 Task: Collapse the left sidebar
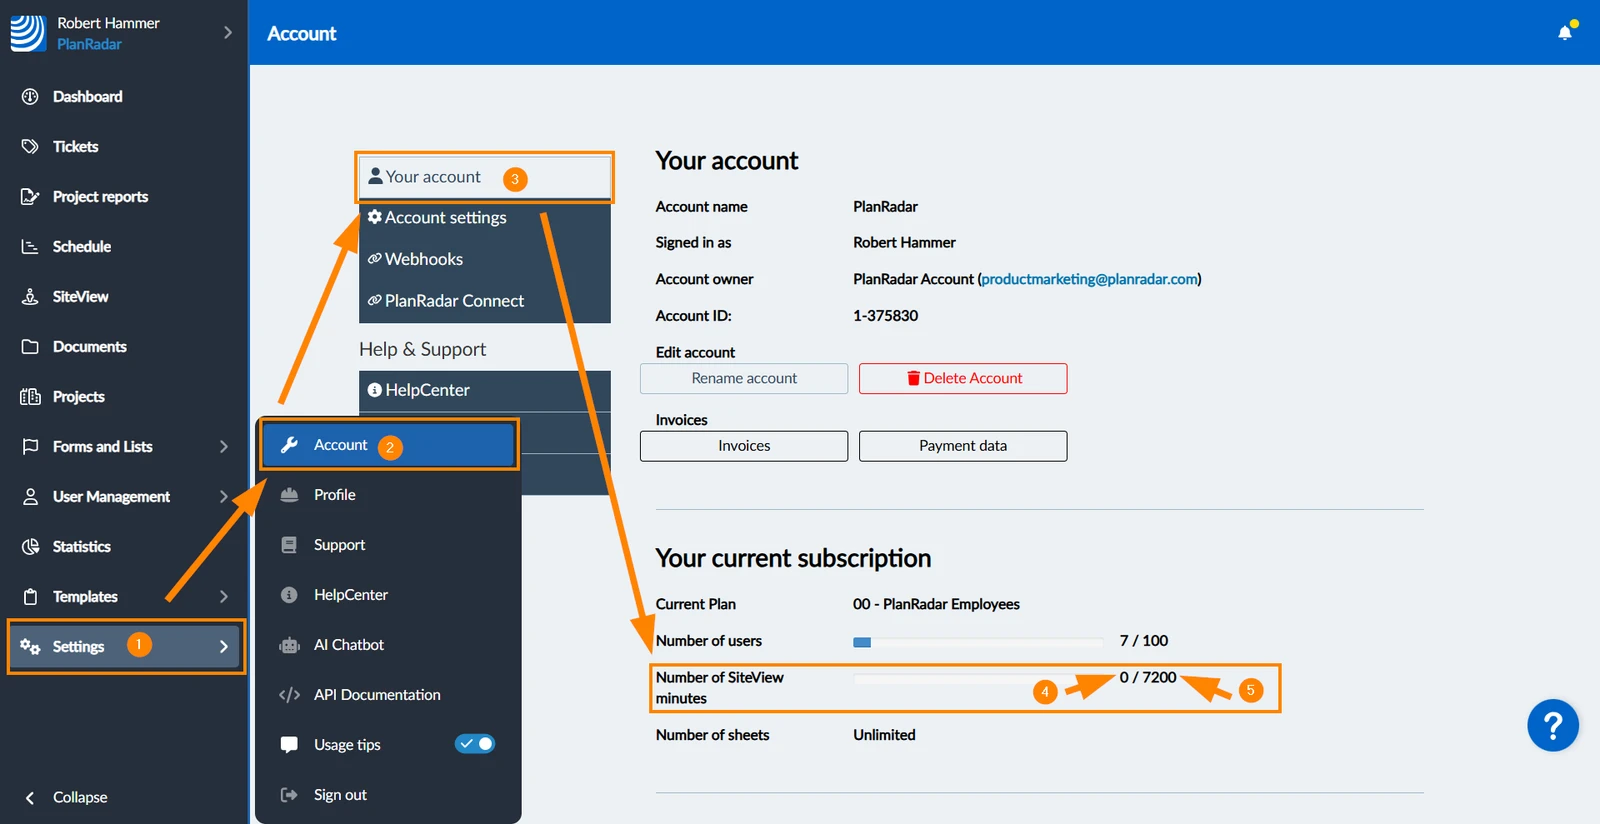(x=66, y=797)
